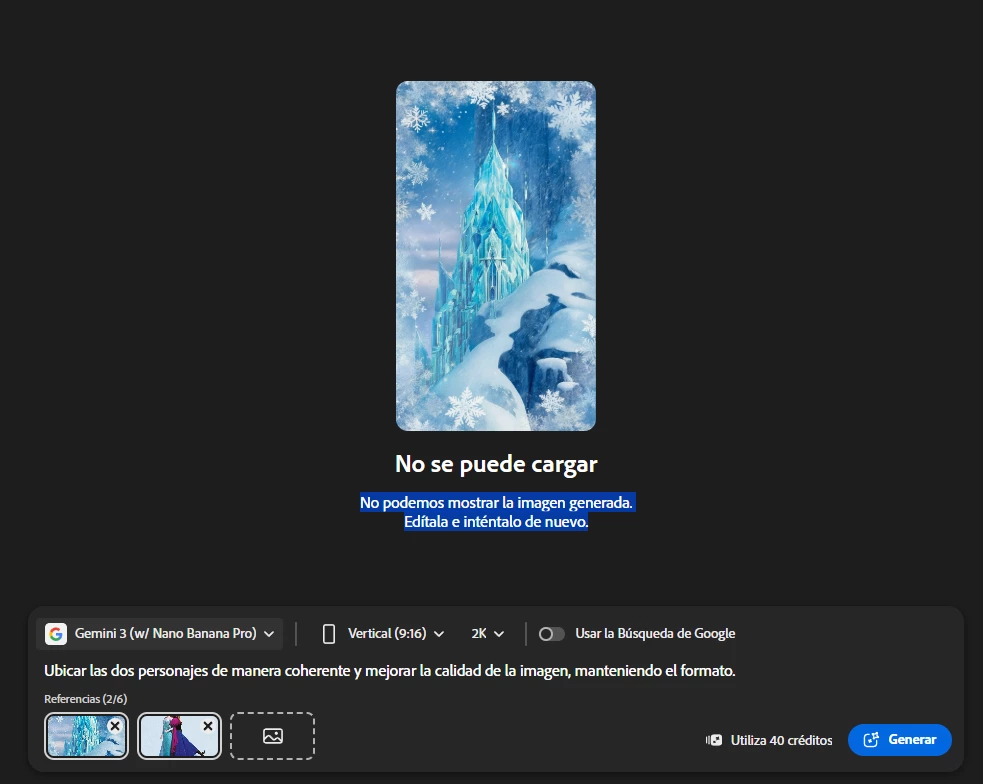This screenshot has width=983, height=784.
Task: Click the Utiliza 40 créditos text
Action: 781,740
